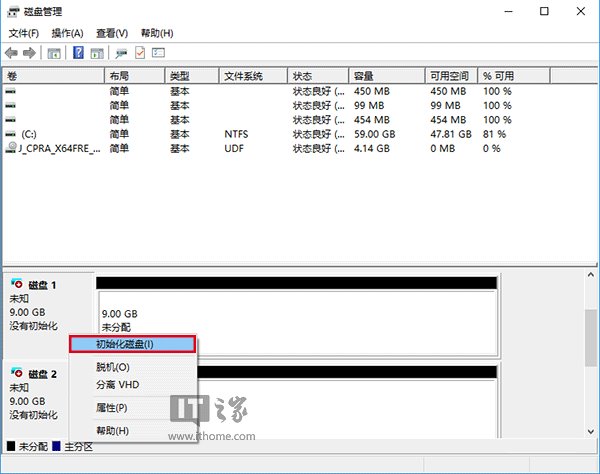
Task: Open the 查看(V) menu
Action: (x=112, y=33)
